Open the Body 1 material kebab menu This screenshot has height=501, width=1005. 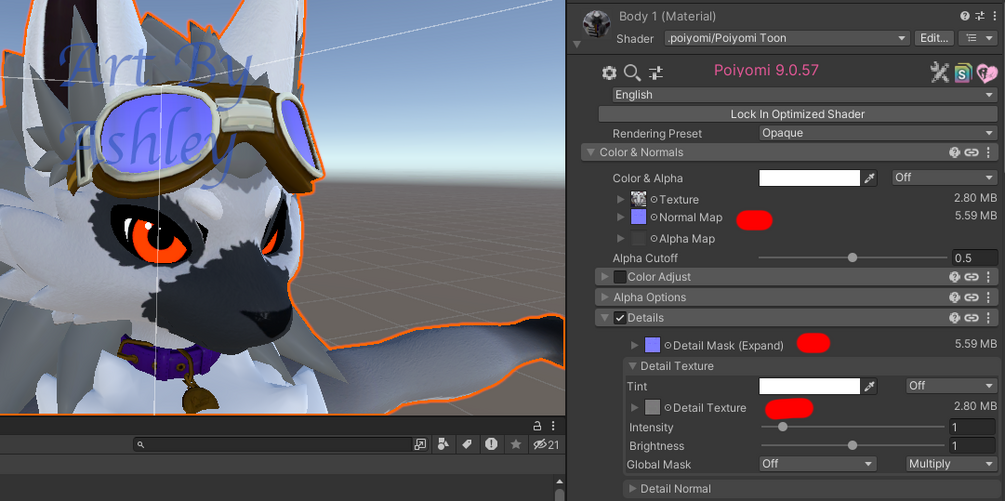click(x=993, y=16)
